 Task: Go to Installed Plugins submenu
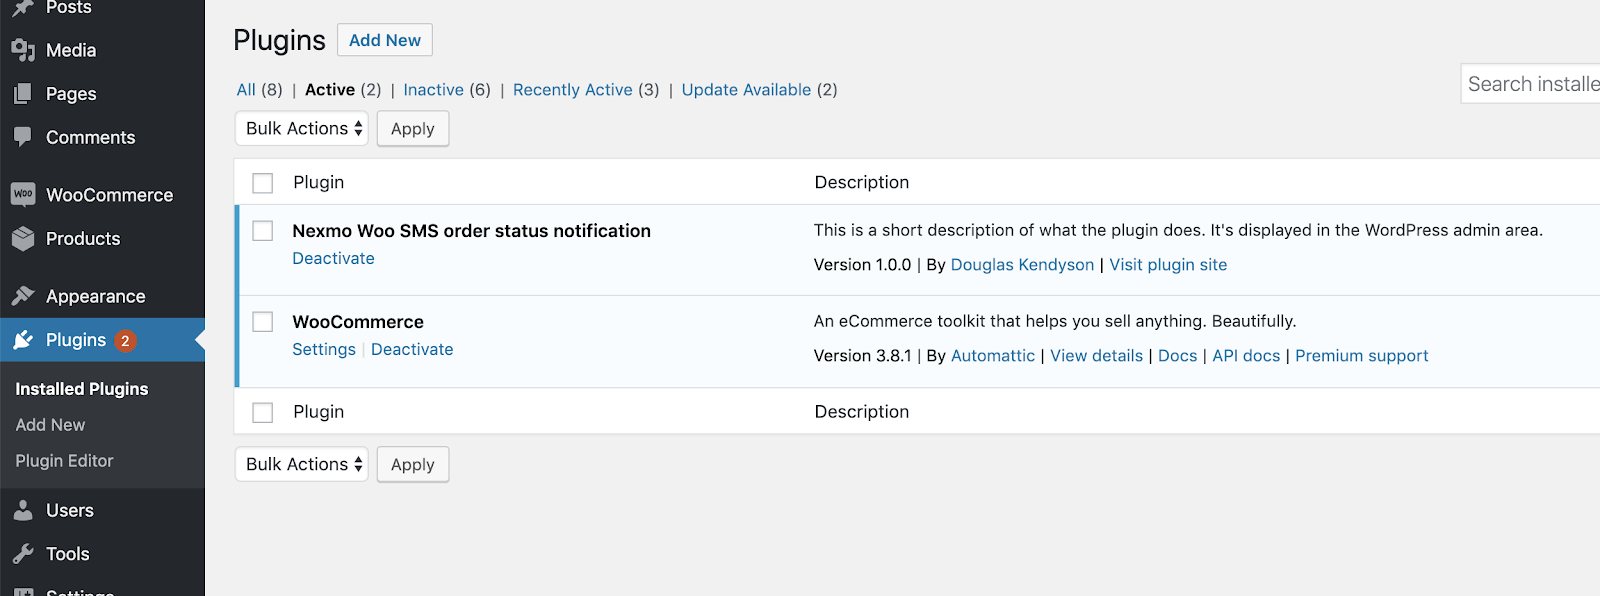click(82, 389)
